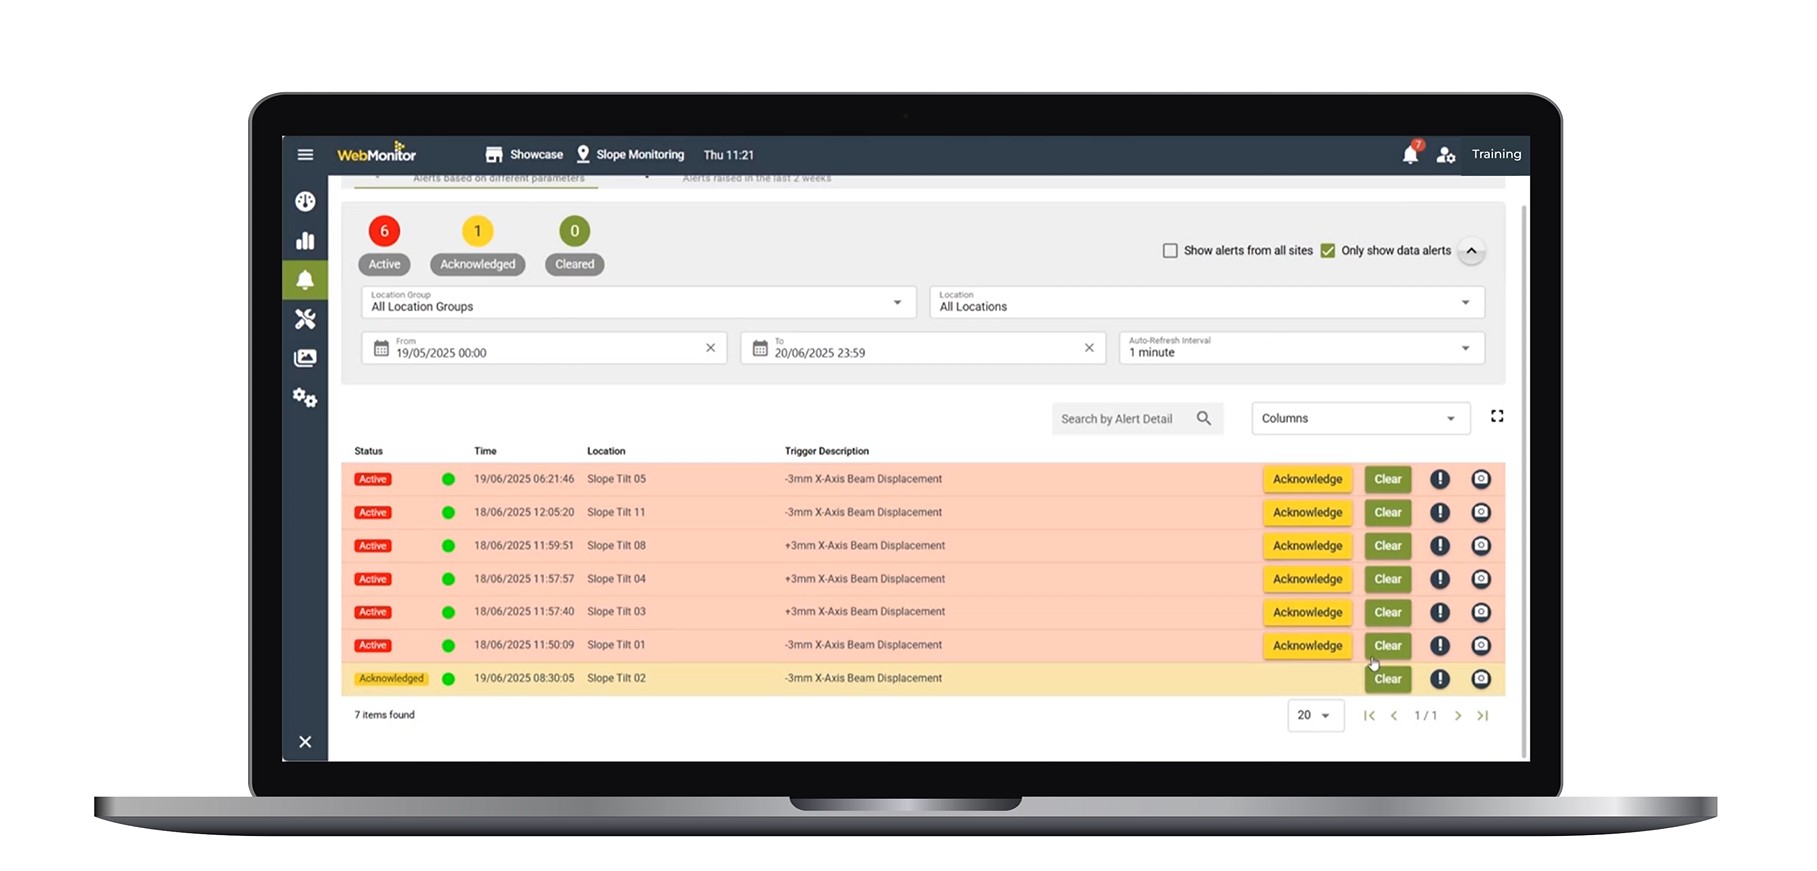Screen dimensions: 1817x871
Task: Open the hamburger menu in top bar
Action: tap(305, 155)
